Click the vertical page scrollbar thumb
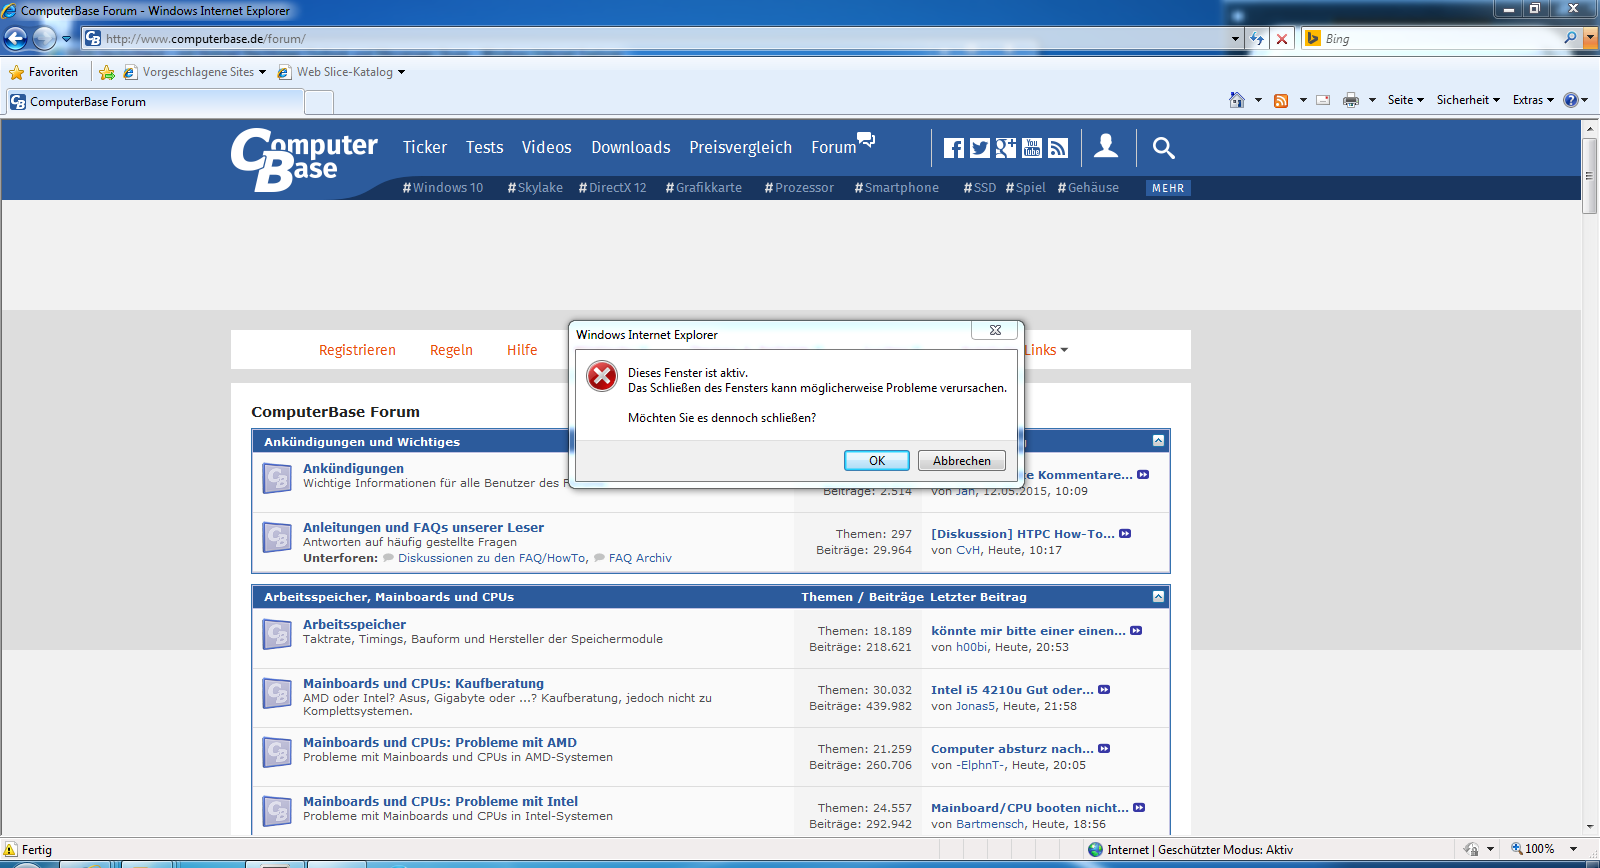The image size is (1600, 868). pos(1590,176)
